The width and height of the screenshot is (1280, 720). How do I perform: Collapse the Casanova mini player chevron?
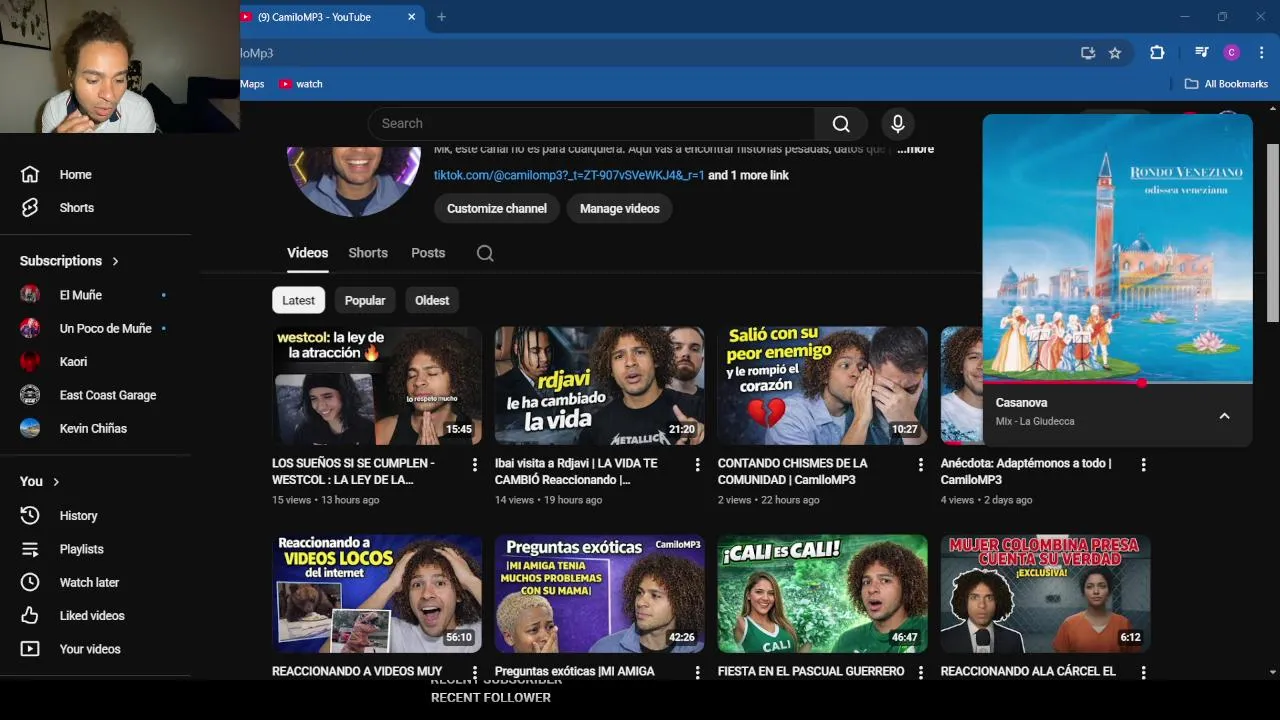(1224, 416)
